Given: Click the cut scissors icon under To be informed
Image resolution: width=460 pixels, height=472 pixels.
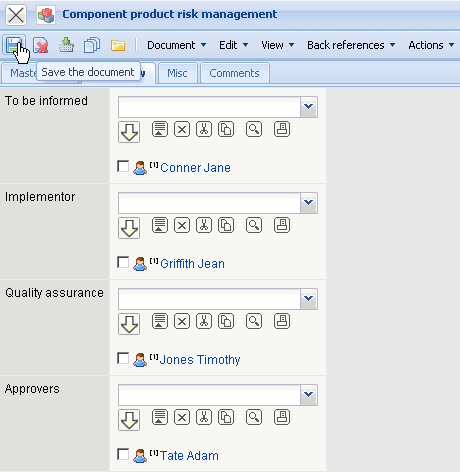Looking at the screenshot, I should (x=204, y=129).
